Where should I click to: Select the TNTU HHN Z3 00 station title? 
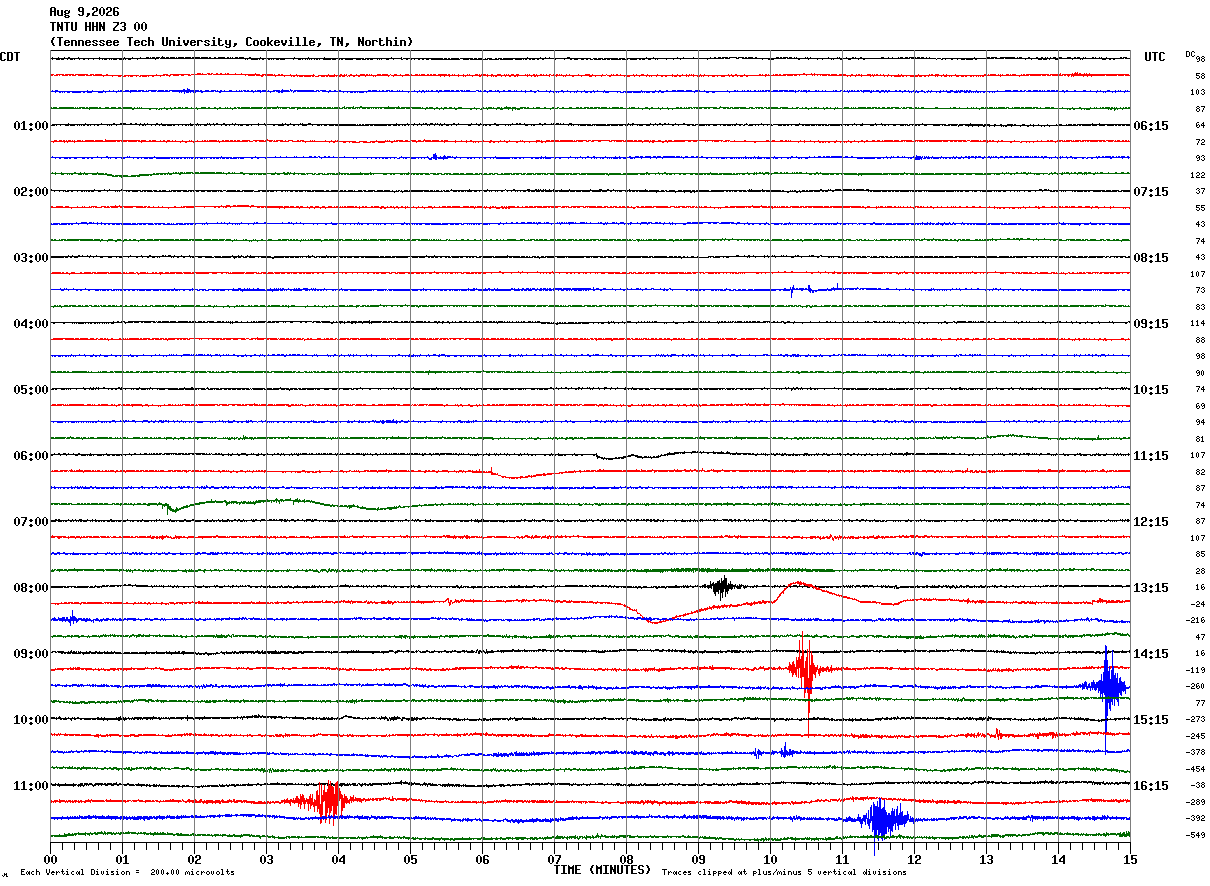click(98, 27)
